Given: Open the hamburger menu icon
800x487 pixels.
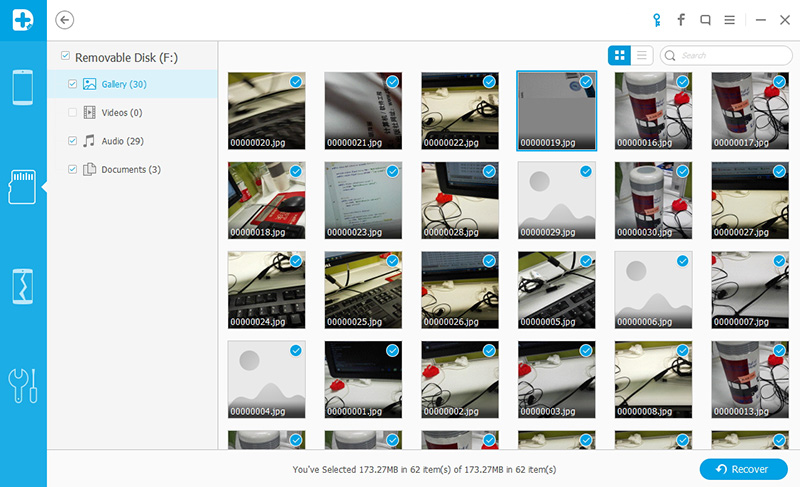Looking at the screenshot, I should 731,20.
